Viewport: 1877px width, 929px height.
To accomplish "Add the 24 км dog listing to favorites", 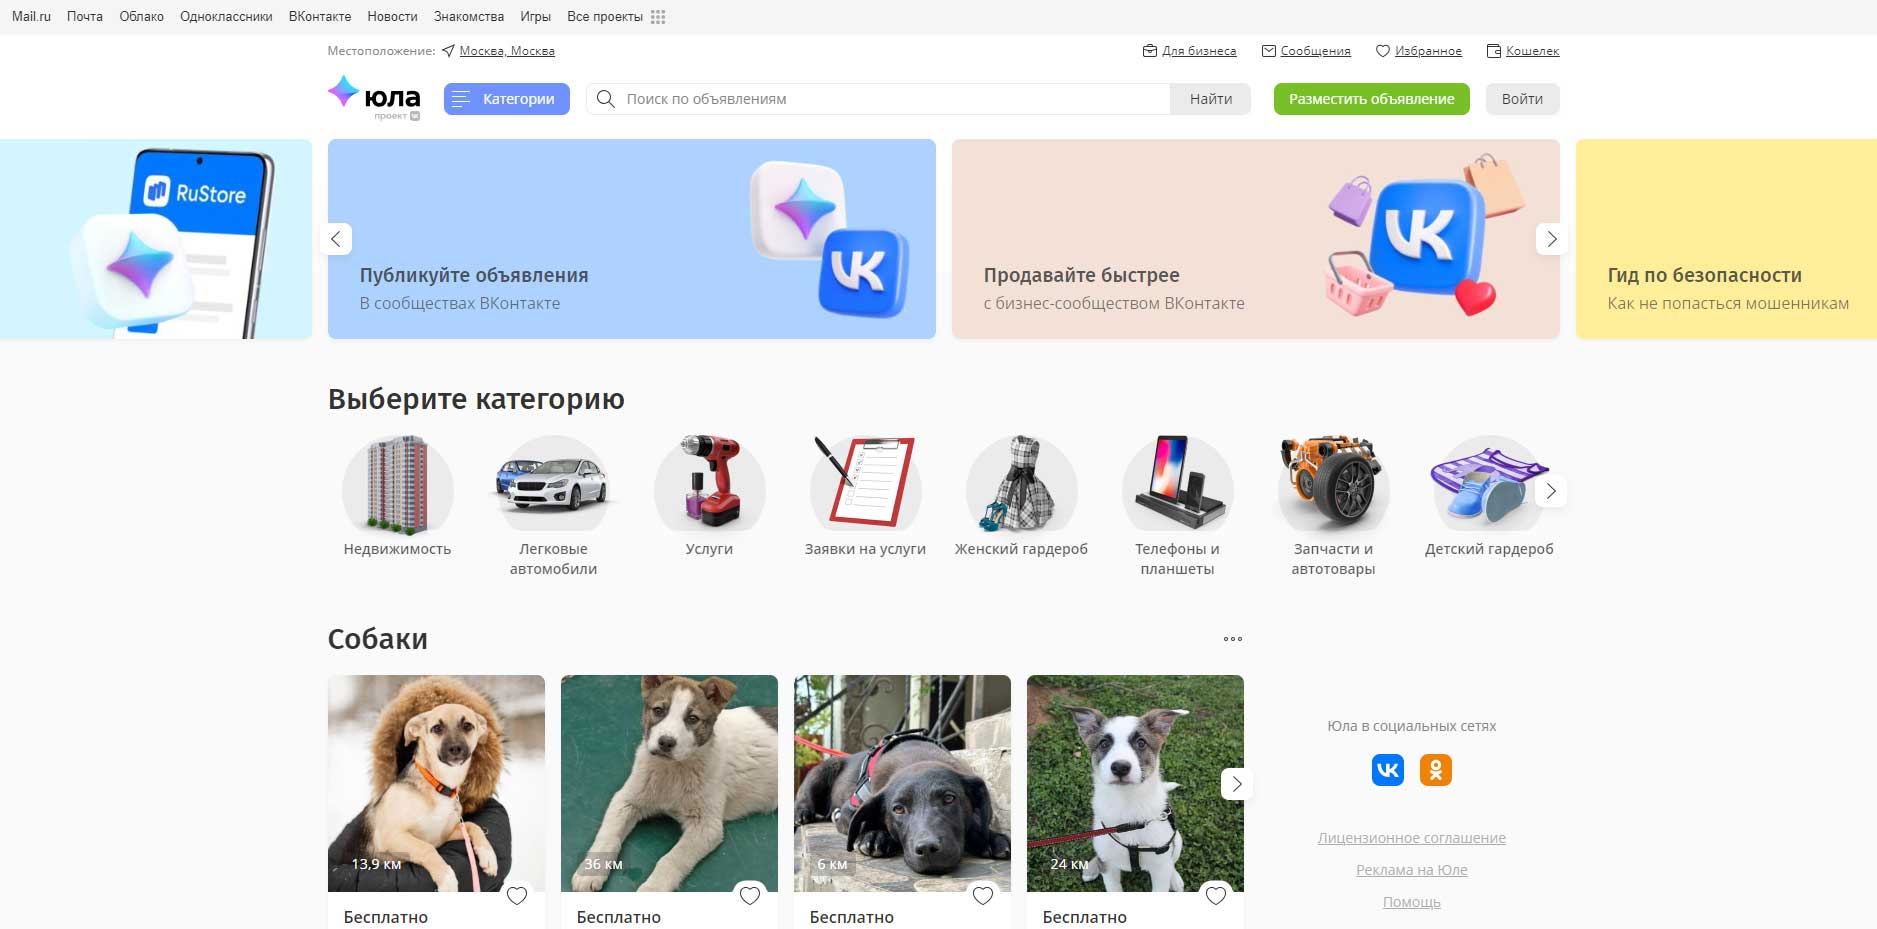I will 1216,896.
